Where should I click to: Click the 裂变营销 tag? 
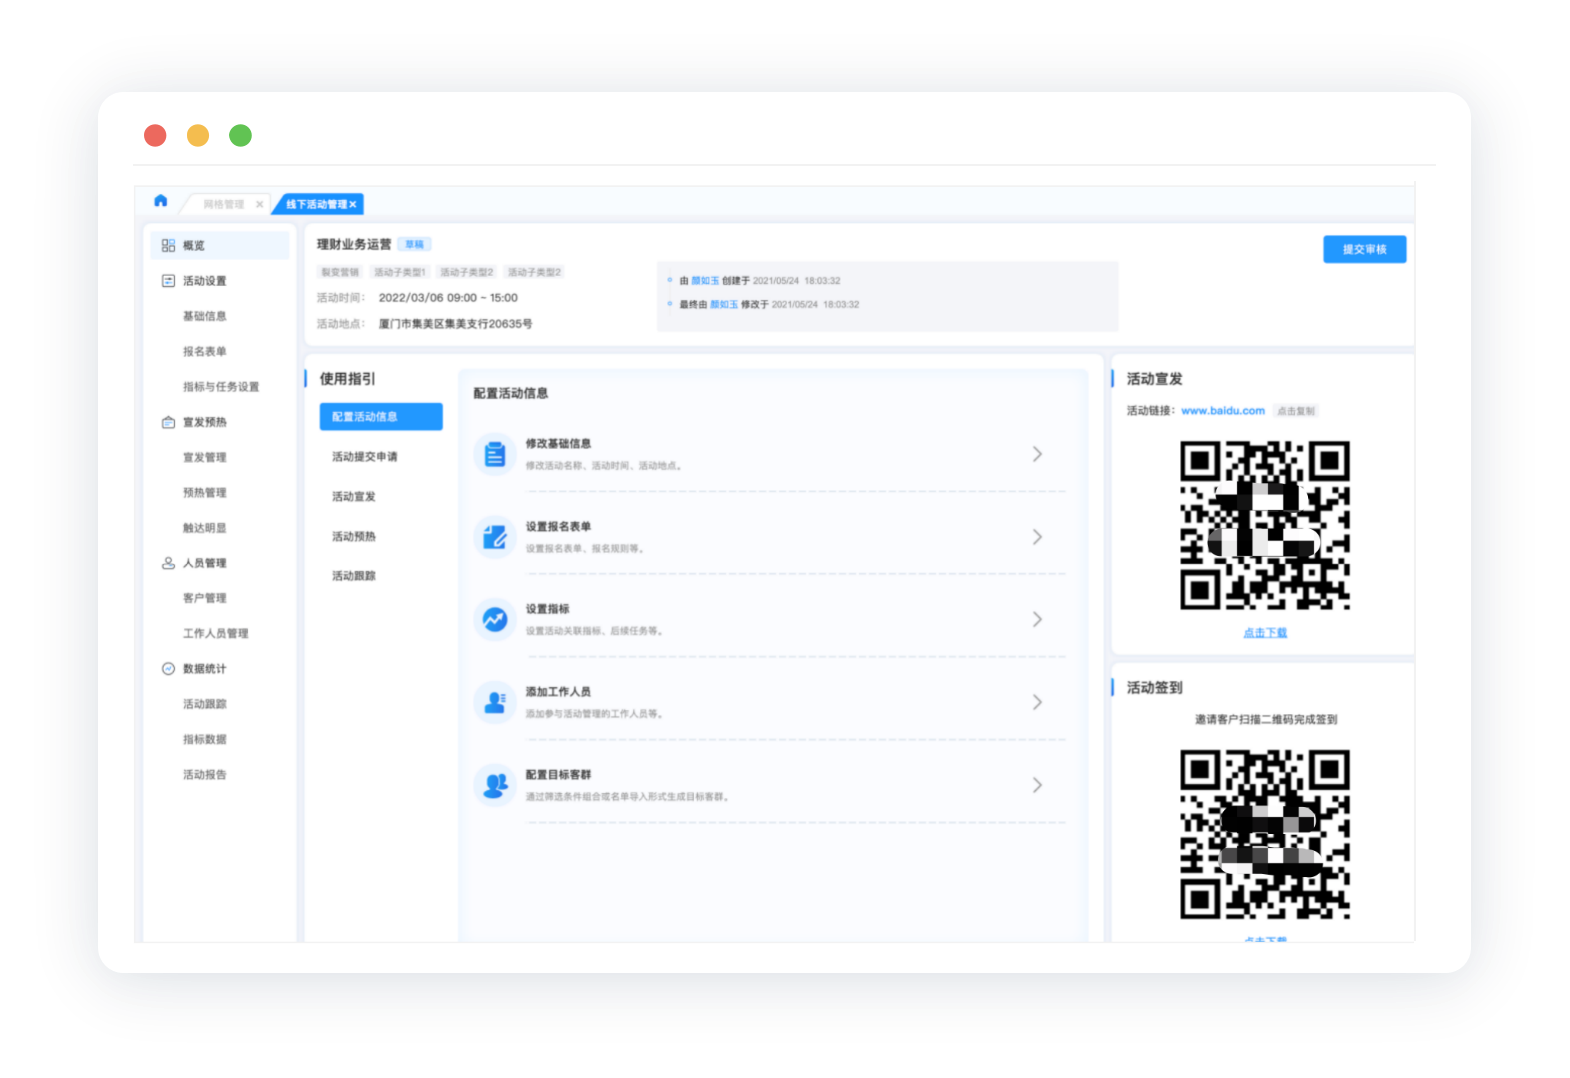tap(340, 272)
